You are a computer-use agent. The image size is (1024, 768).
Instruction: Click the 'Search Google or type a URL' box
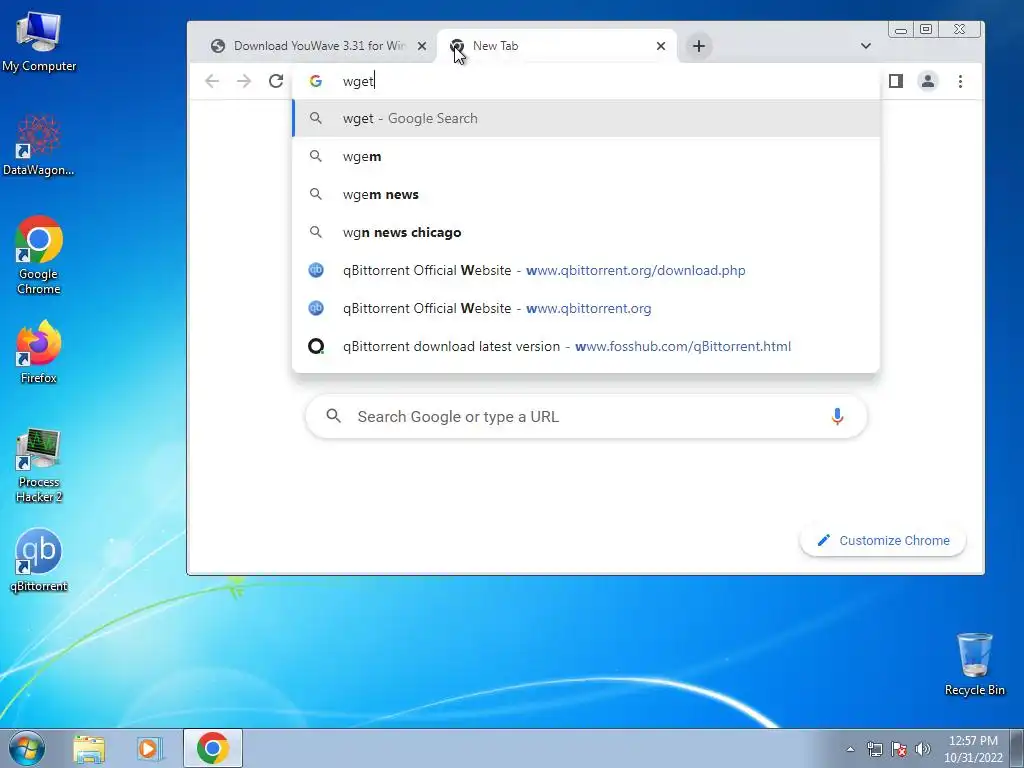coord(586,416)
